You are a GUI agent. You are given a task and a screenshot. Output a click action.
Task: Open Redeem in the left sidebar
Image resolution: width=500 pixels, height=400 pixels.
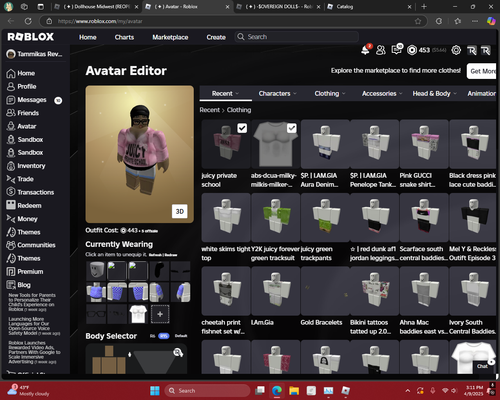[24, 205]
